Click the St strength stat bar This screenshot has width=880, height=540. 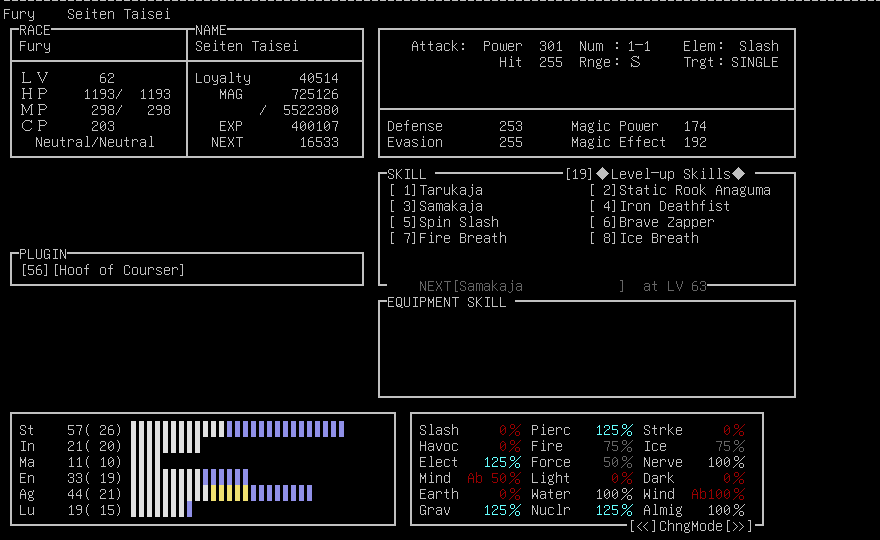tap(237, 429)
